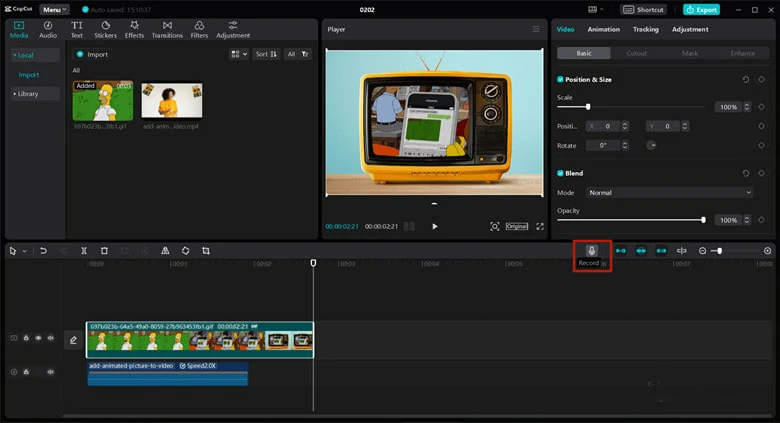The width and height of the screenshot is (780, 423).
Task: Play the video in the Player
Action: point(435,226)
